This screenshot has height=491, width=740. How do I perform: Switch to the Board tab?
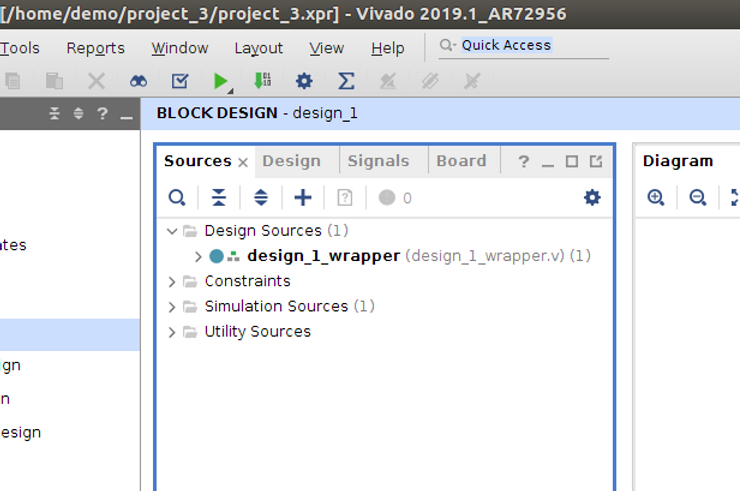pyautogui.click(x=461, y=161)
